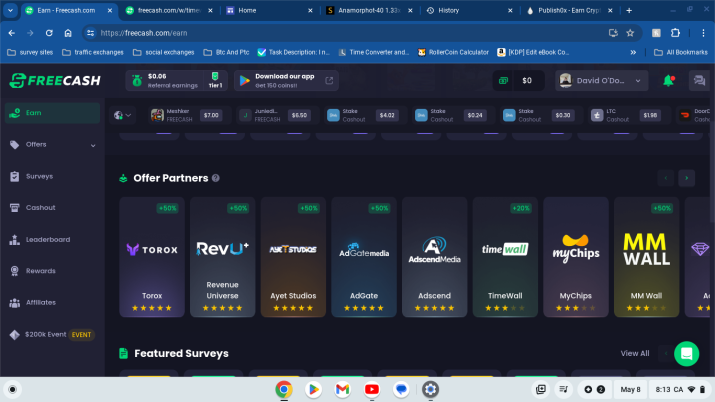Click the Download our app button
715x402 pixels.
pyautogui.click(x=286, y=81)
